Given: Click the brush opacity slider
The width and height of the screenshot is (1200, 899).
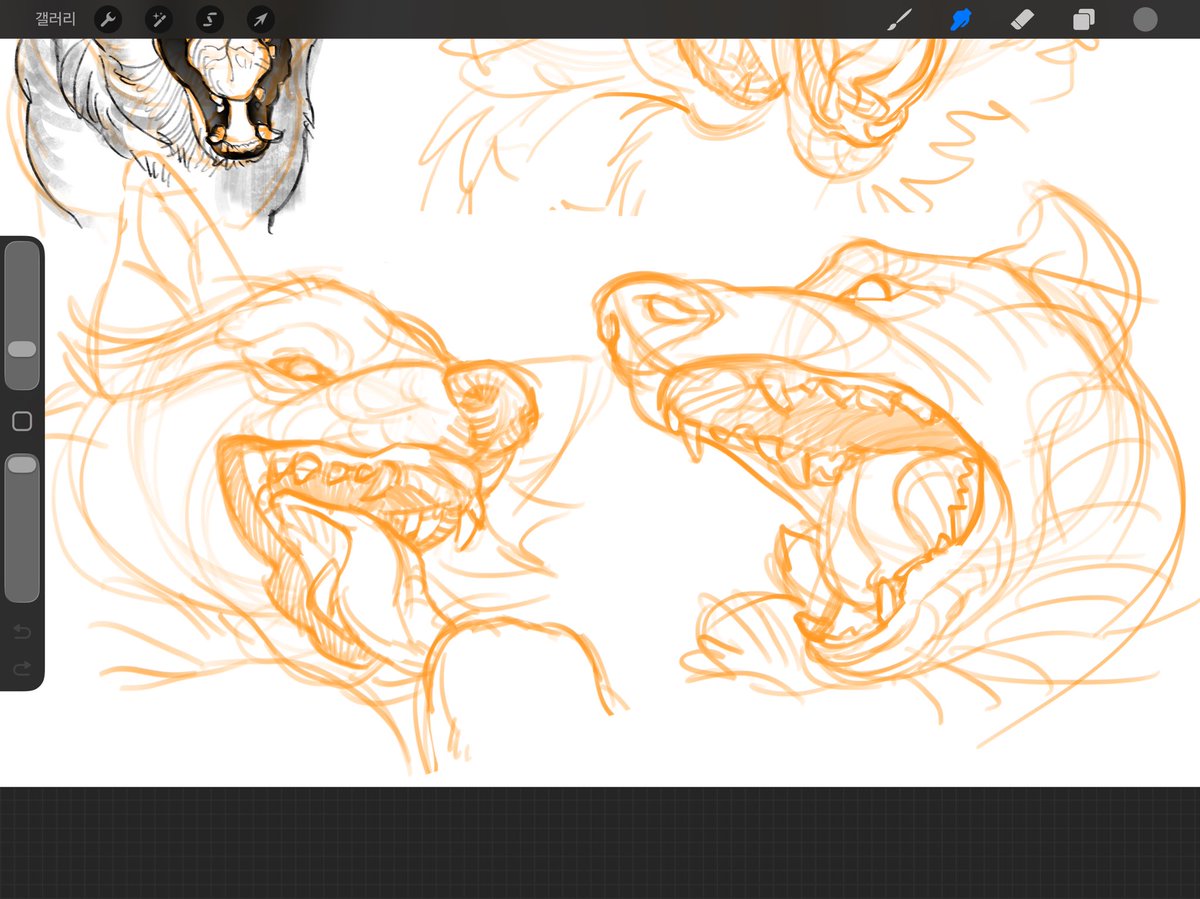Looking at the screenshot, I should [22, 527].
